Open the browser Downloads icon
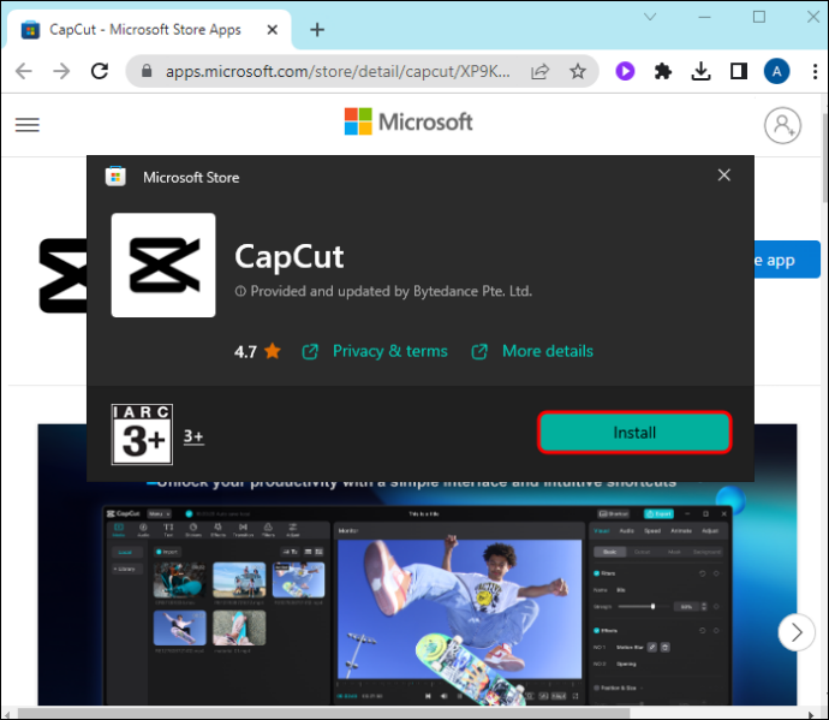Image resolution: width=829 pixels, height=720 pixels. [x=701, y=71]
